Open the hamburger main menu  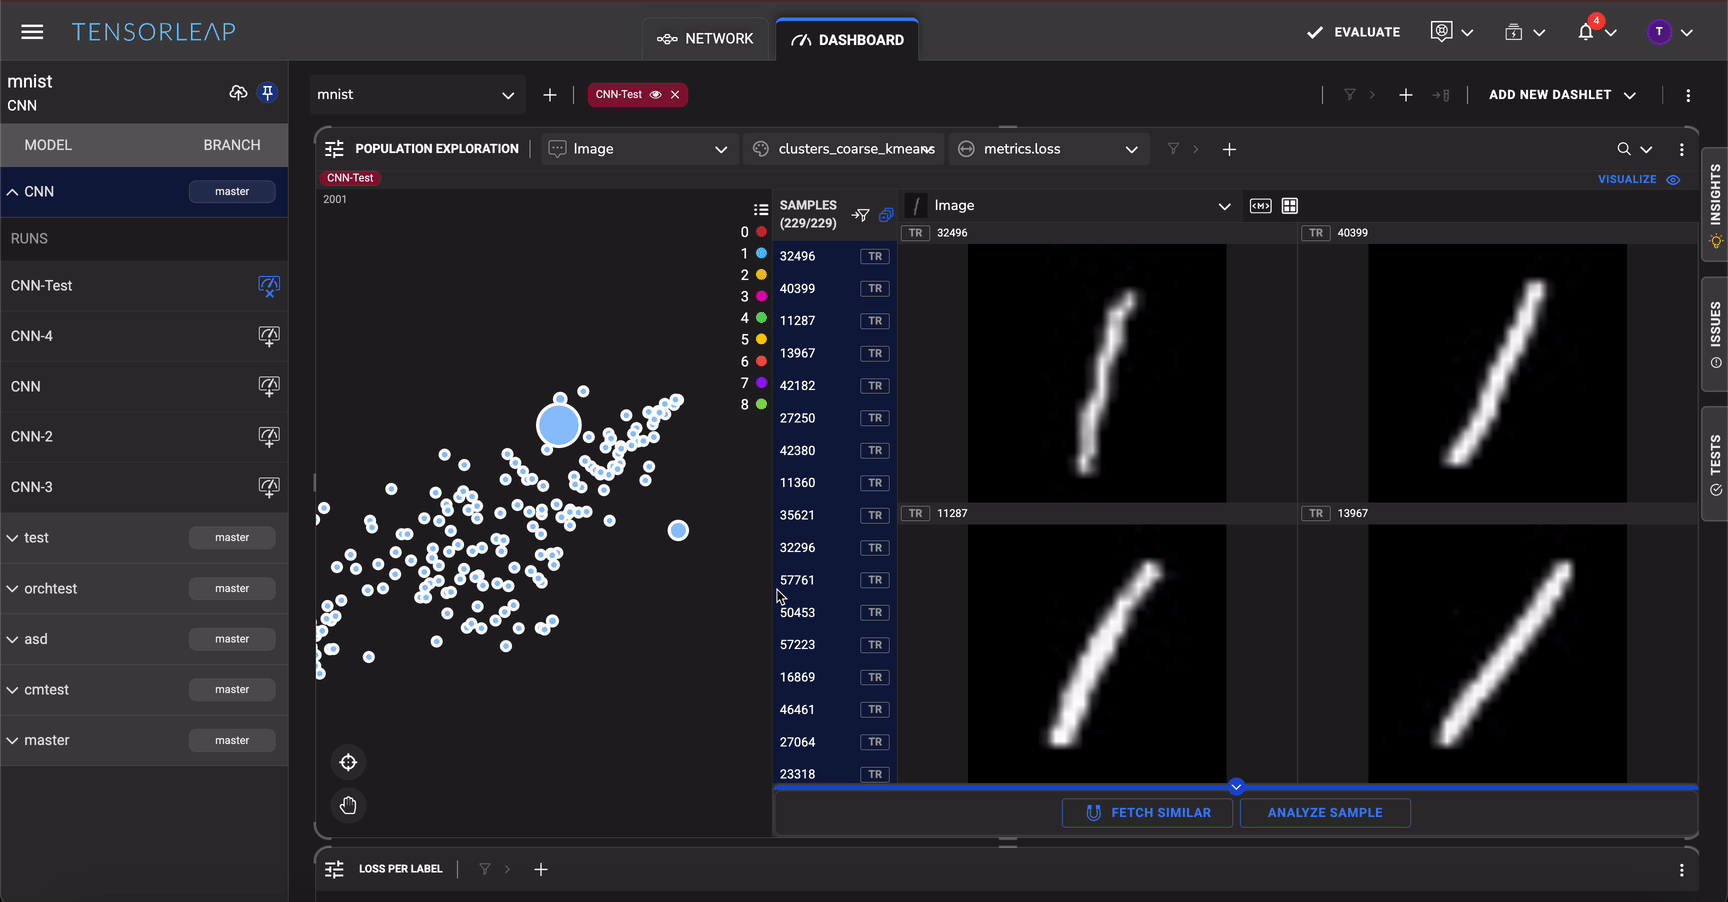point(32,32)
